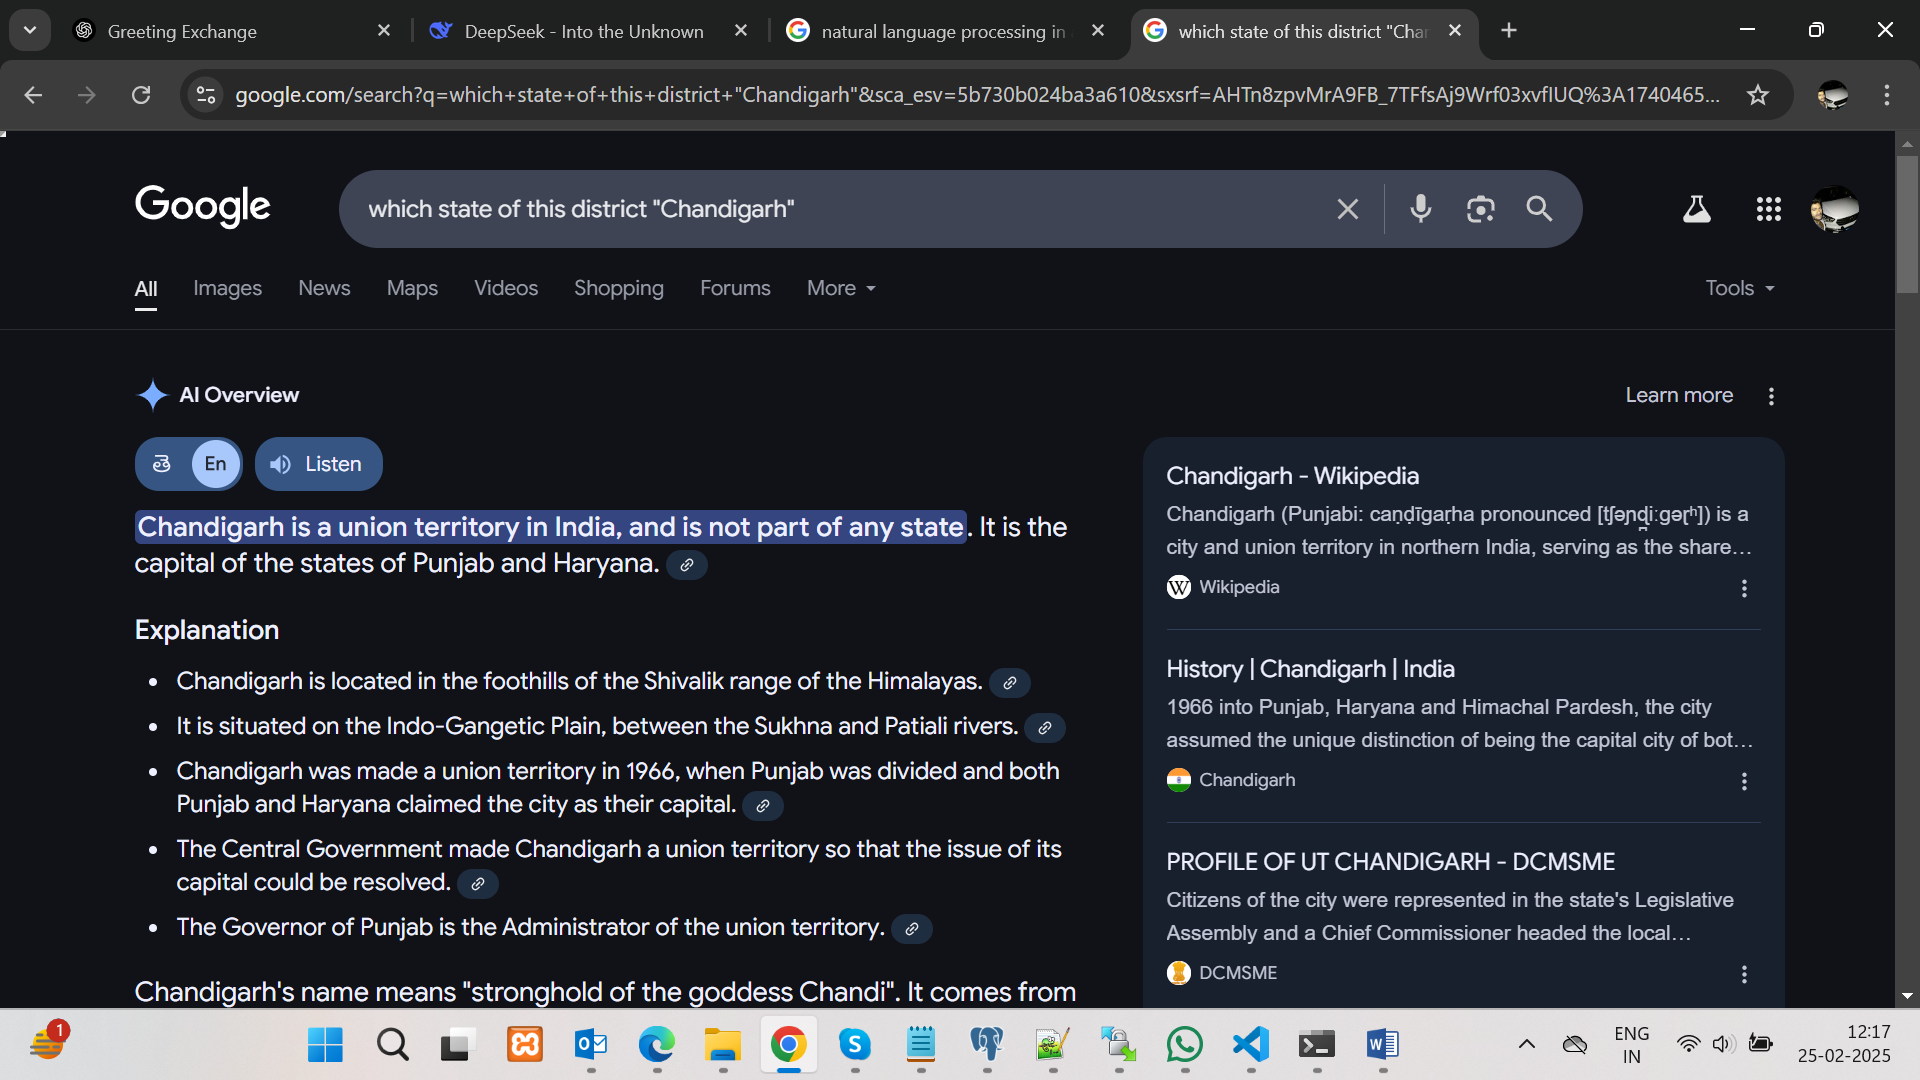The image size is (1920, 1080).
Task: Open Google apps grid
Action: click(x=1768, y=209)
